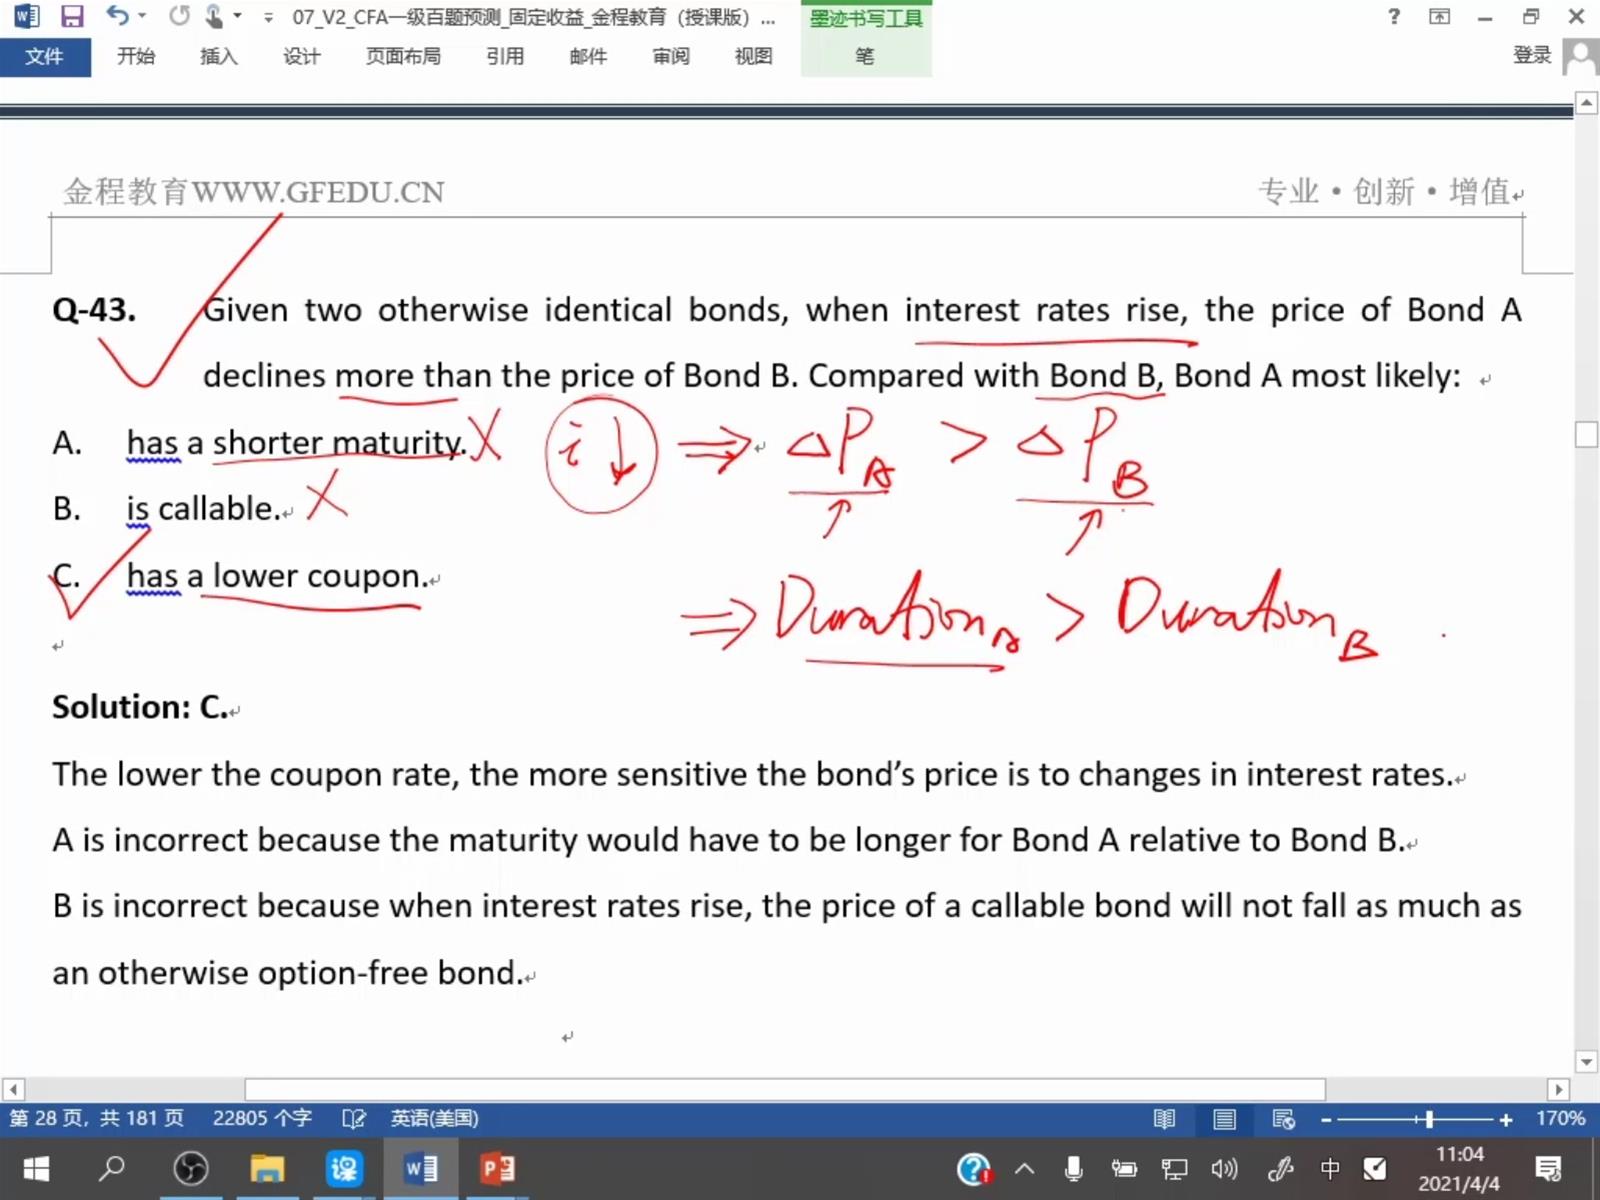Click the Undo arrow icon

[117, 16]
